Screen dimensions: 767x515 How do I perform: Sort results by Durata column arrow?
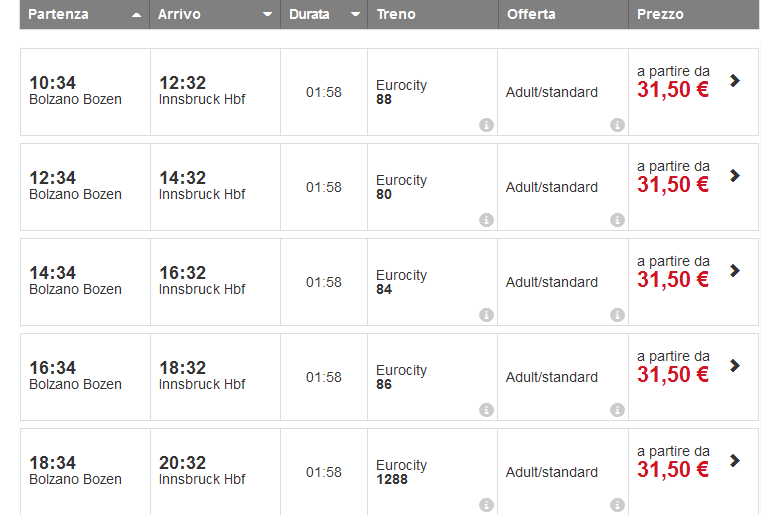pyautogui.click(x=355, y=15)
